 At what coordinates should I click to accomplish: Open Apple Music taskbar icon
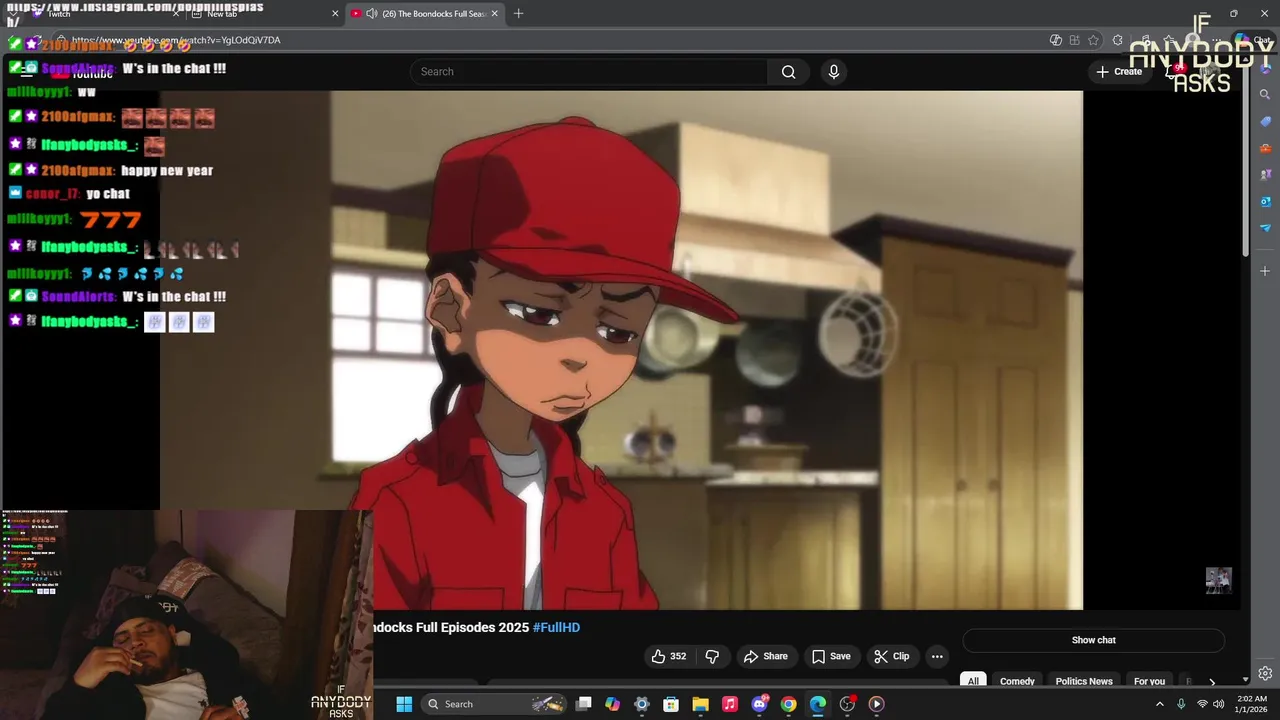click(x=730, y=704)
